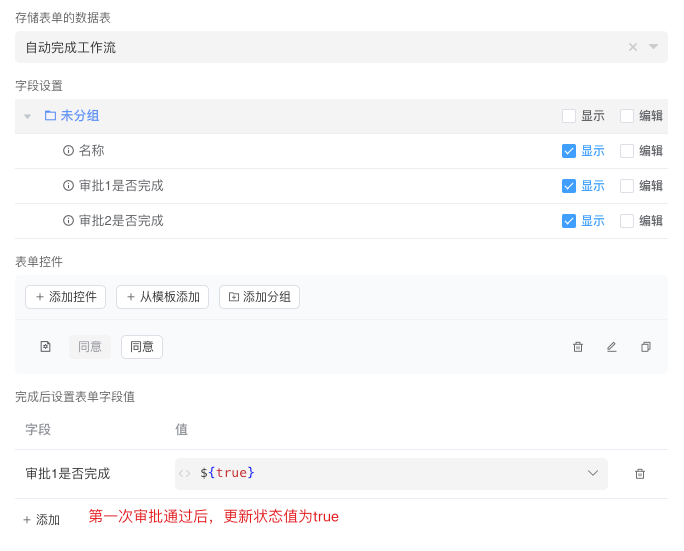Image resolution: width=684 pixels, height=551 pixels.
Task: Delete the 审批1是否完成 field value row
Action: (x=640, y=474)
